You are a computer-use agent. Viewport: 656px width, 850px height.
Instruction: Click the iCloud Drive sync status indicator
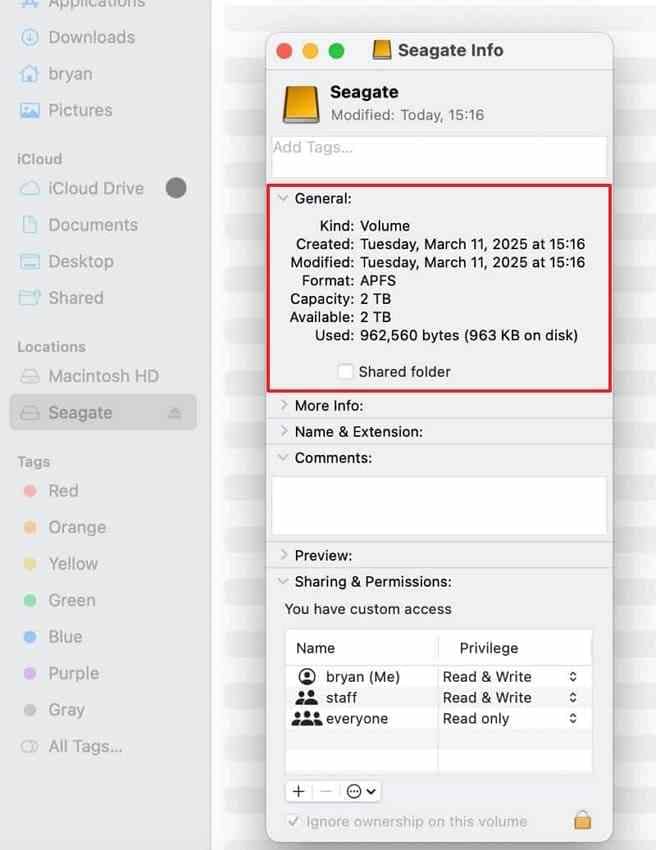[x=176, y=188]
